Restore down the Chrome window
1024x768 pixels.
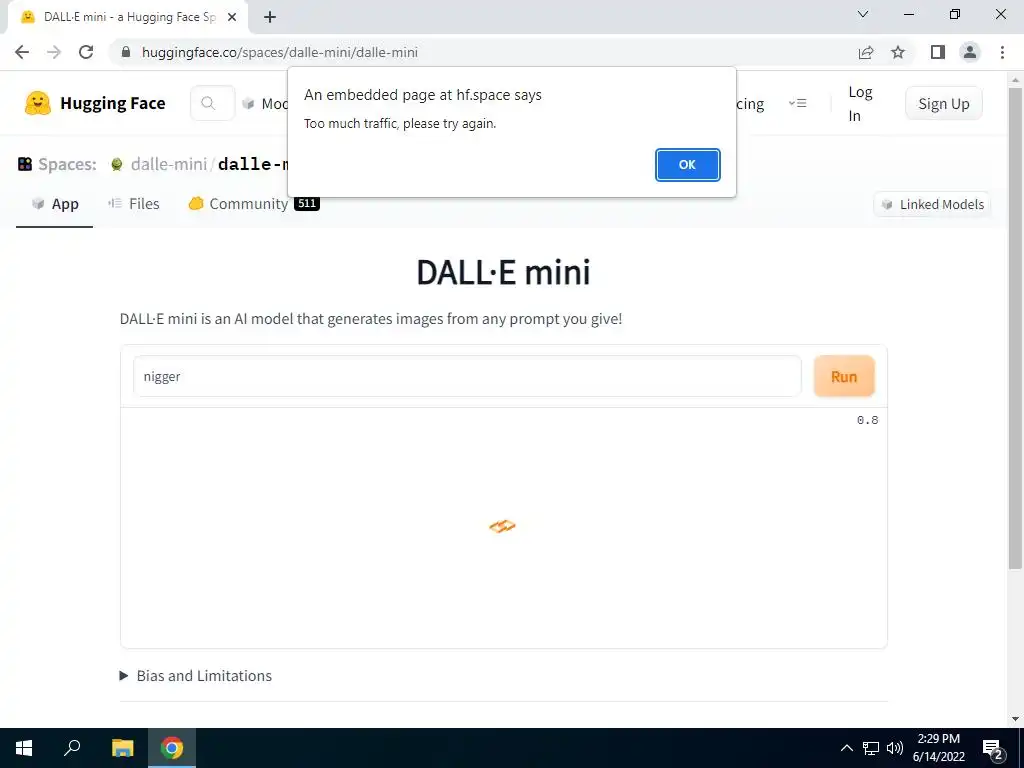point(955,14)
